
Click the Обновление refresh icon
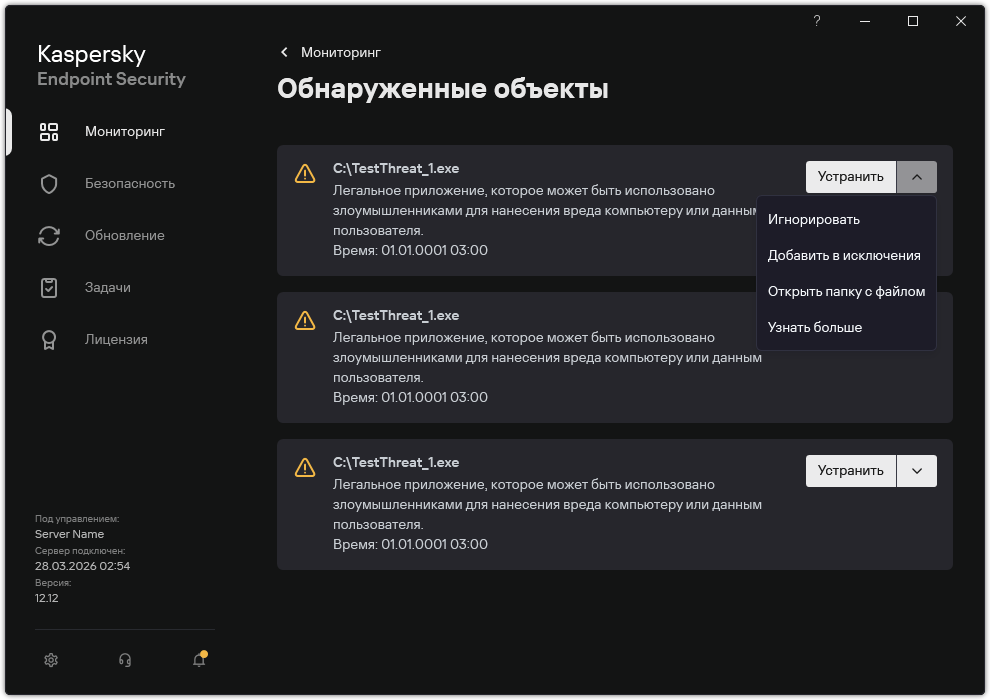(x=49, y=235)
